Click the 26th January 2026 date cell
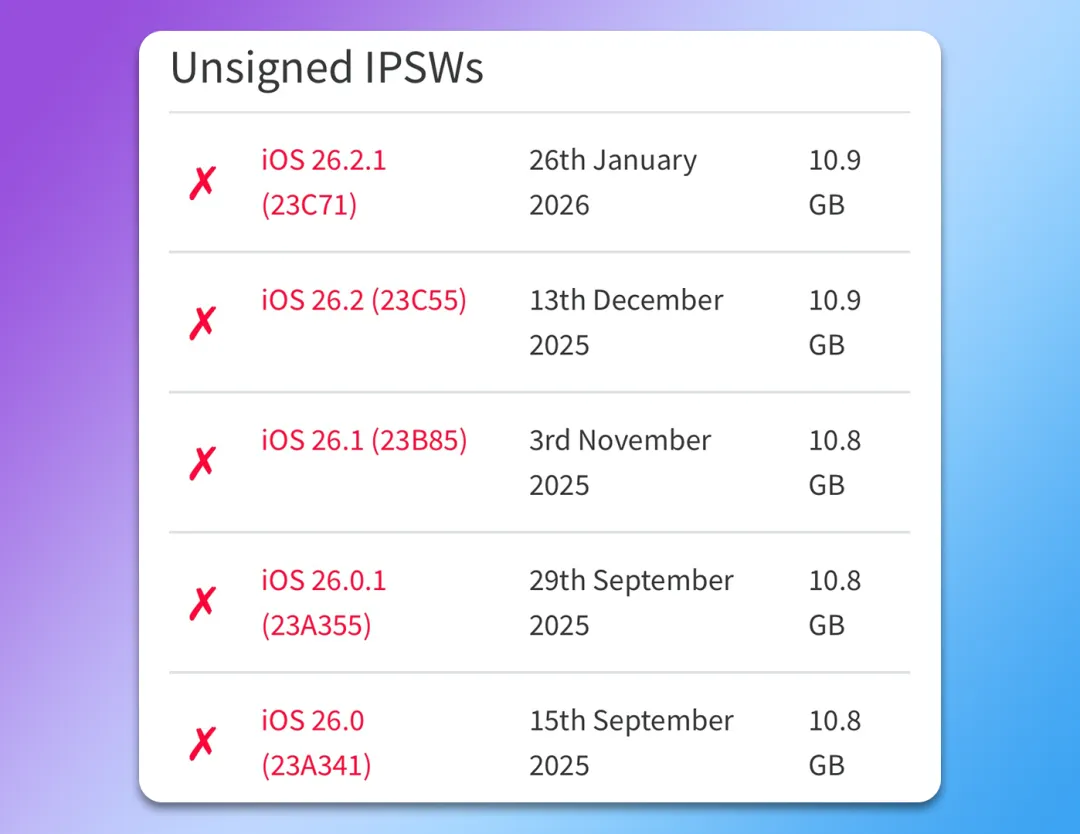 (612, 182)
